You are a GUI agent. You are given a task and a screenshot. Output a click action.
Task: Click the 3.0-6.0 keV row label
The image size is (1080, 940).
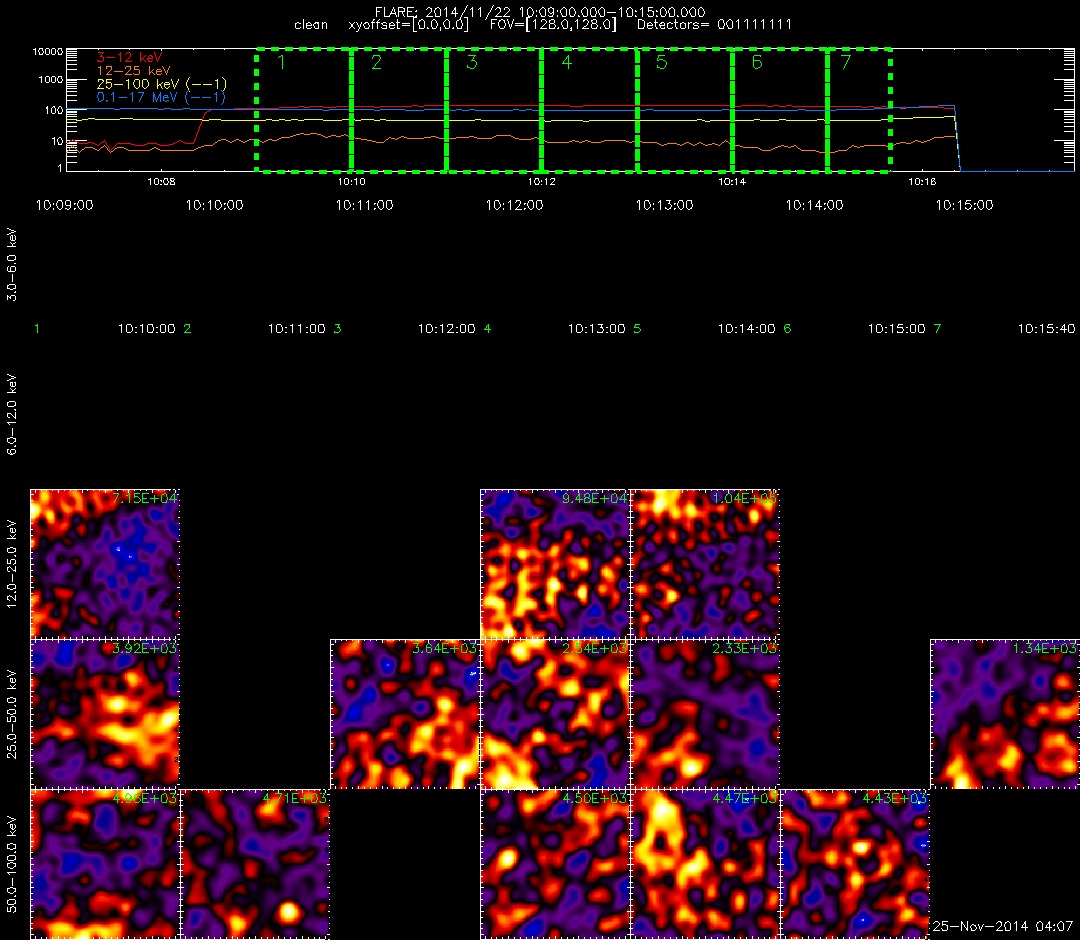click(12, 266)
